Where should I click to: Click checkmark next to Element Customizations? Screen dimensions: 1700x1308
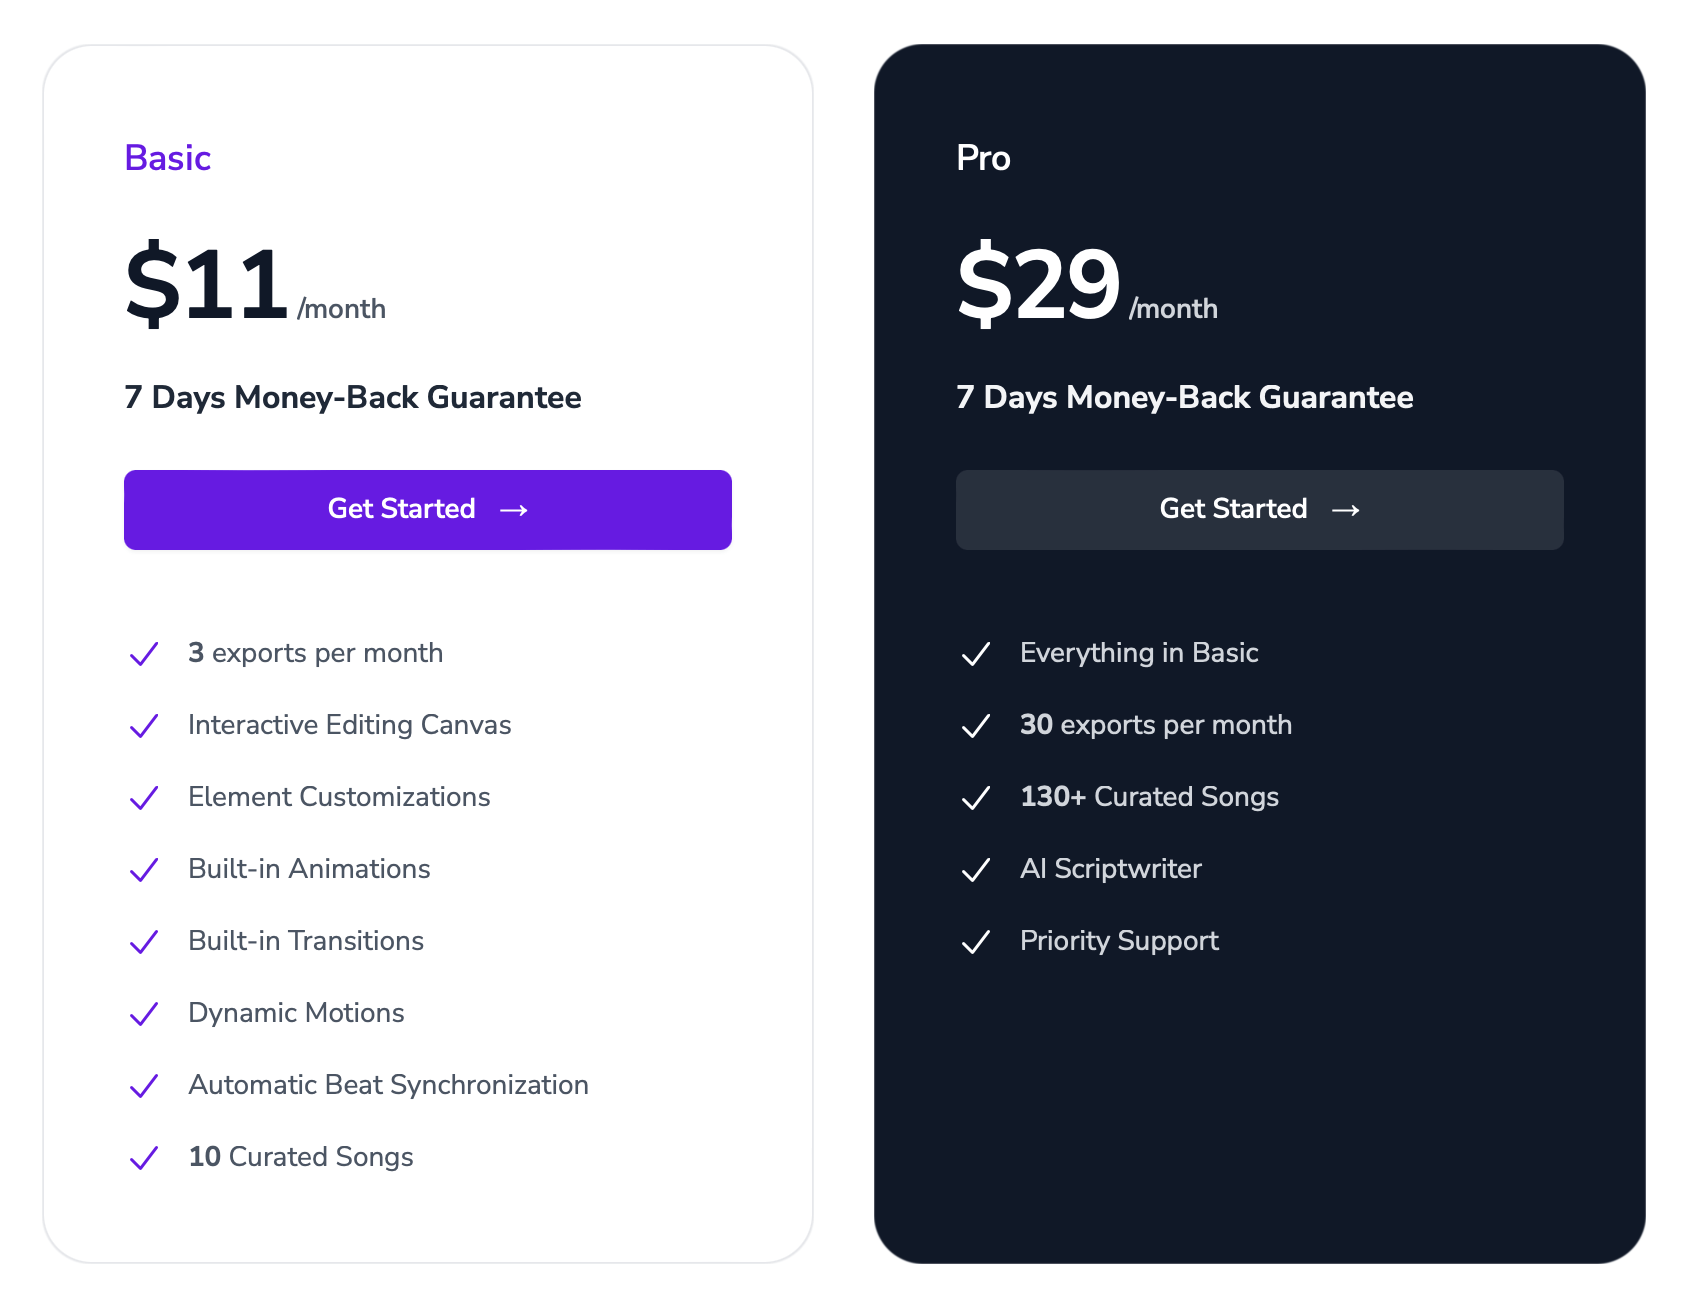pyautogui.click(x=144, y=798)
